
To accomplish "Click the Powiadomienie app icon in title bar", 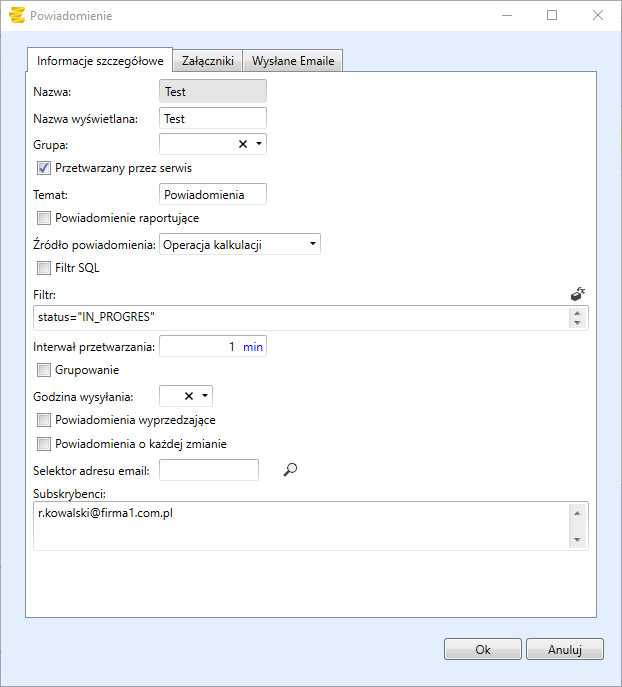I will [16, 16].
